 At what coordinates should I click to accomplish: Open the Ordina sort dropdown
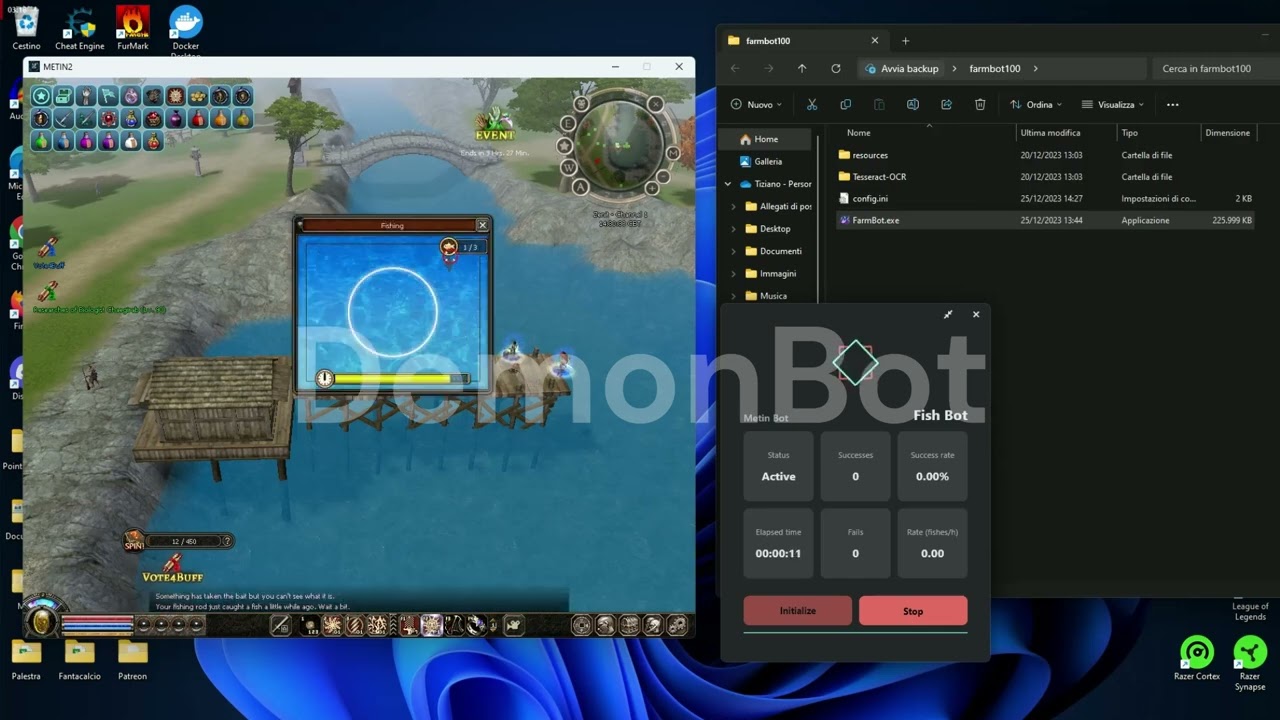(x=1036, y=104)
